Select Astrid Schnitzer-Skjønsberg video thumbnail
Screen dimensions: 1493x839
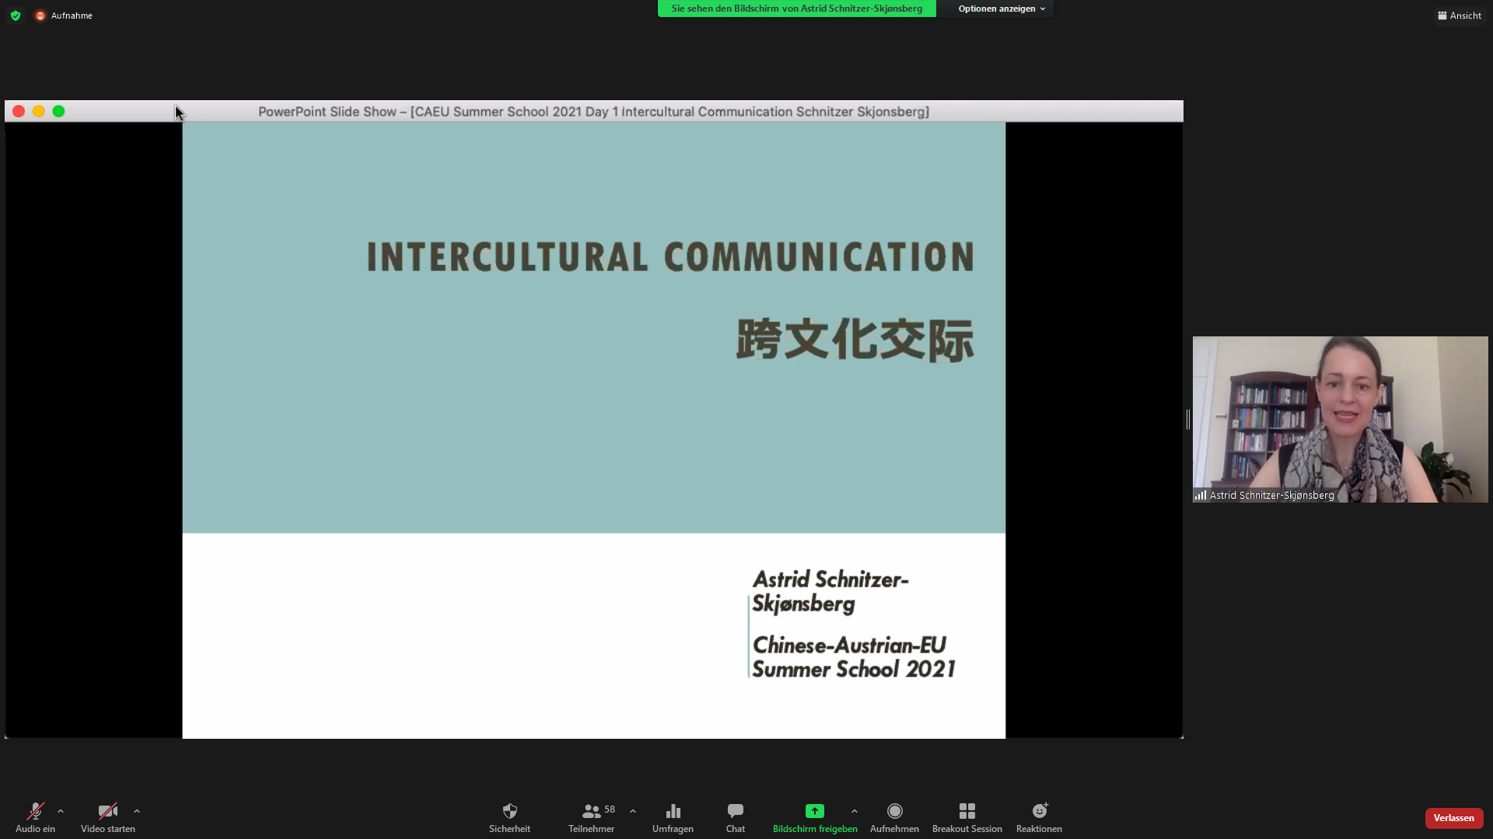(1339, 419)
